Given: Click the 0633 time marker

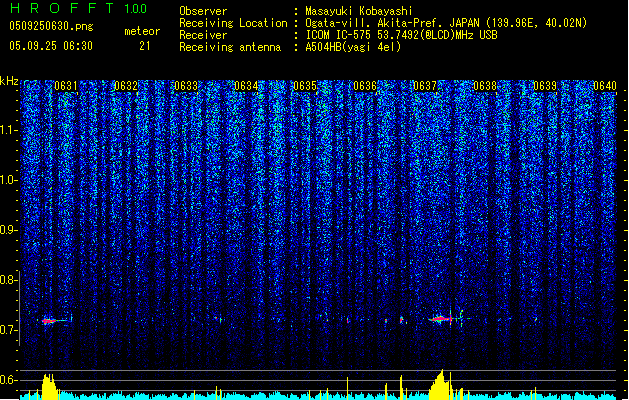Looking at the screenshot, I should click(186, 86).
